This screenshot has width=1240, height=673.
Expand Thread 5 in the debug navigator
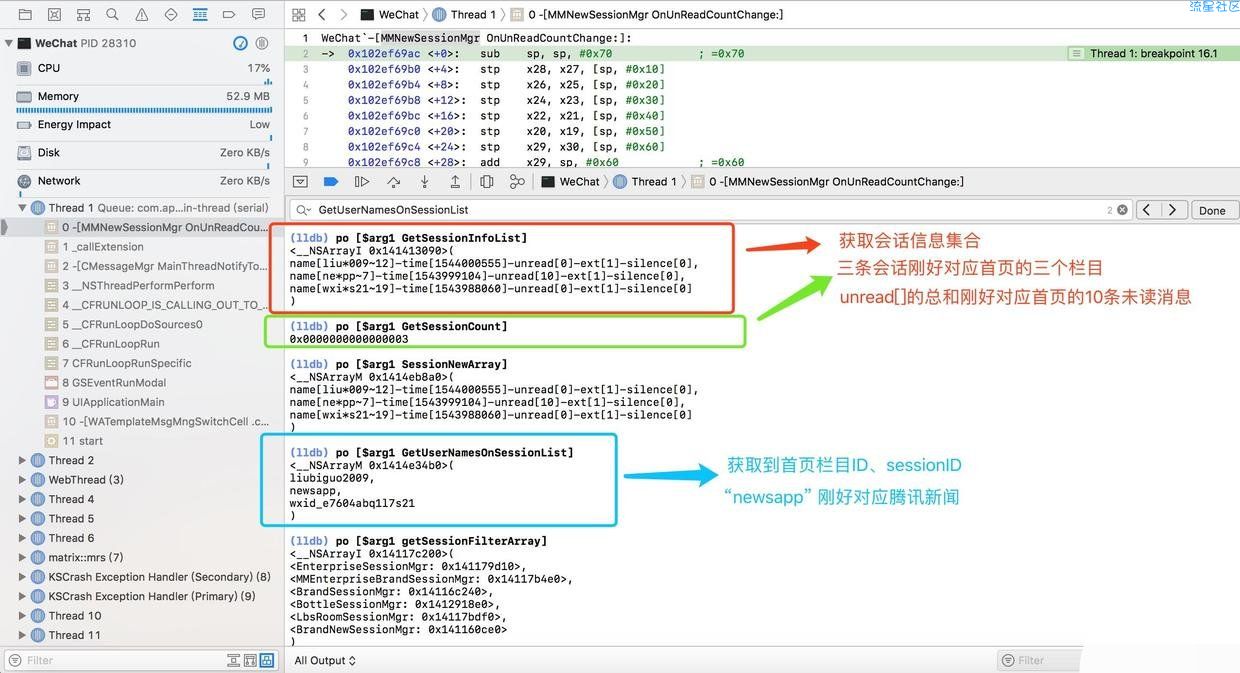click(x=23, y=519)
